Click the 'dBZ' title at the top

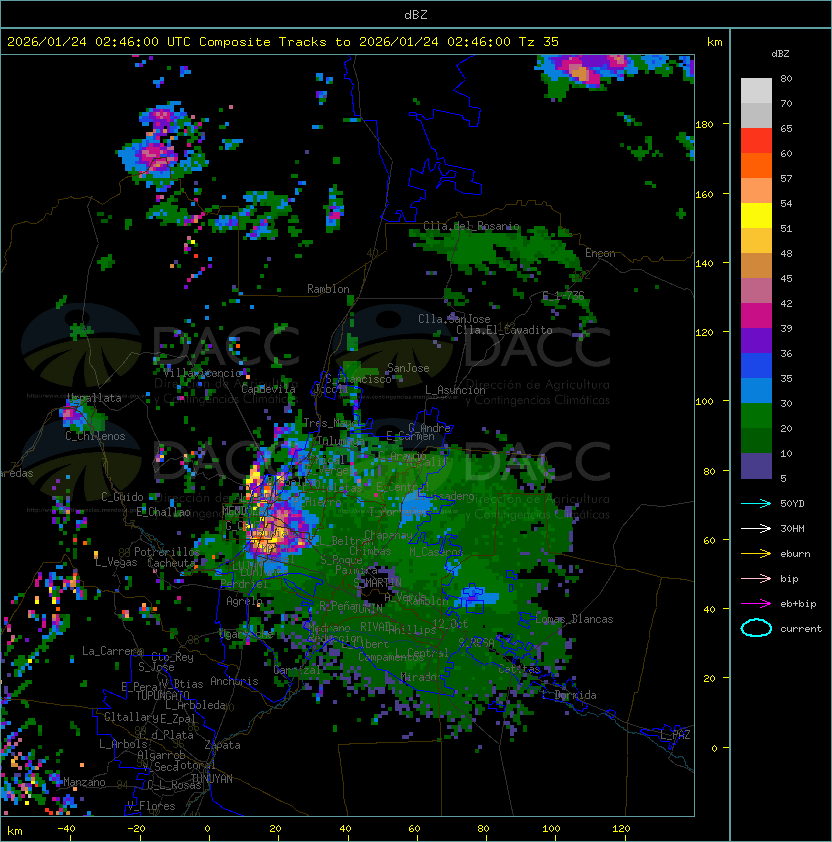(416, 14)
